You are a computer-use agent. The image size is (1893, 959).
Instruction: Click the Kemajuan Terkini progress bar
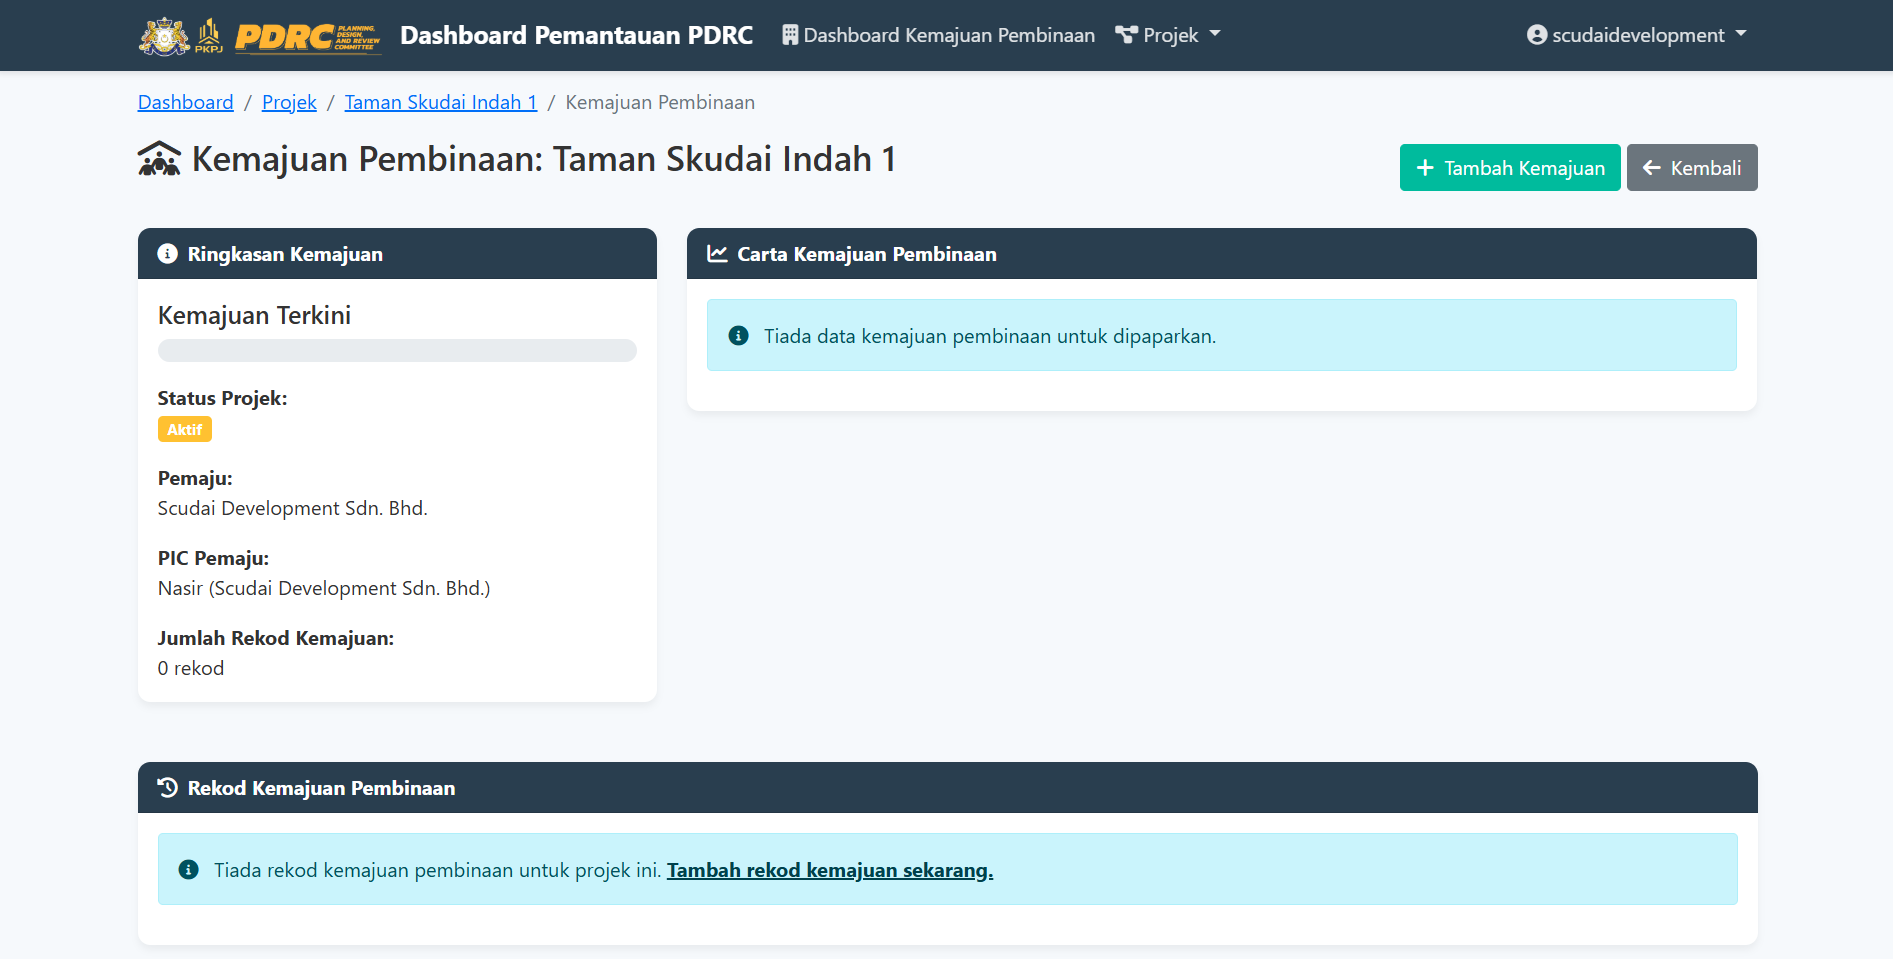tap(396, 350)
